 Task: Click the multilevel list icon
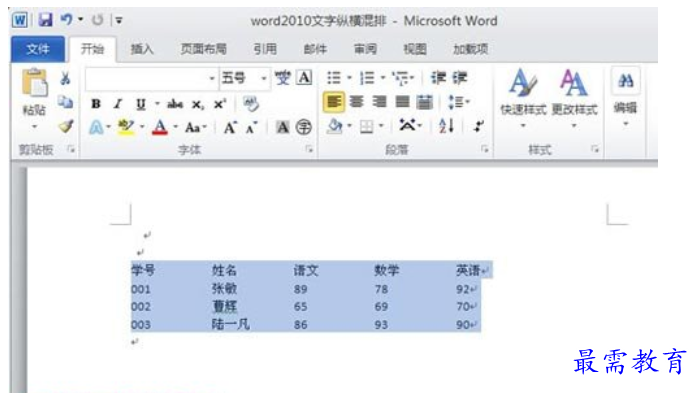(400, 78)
